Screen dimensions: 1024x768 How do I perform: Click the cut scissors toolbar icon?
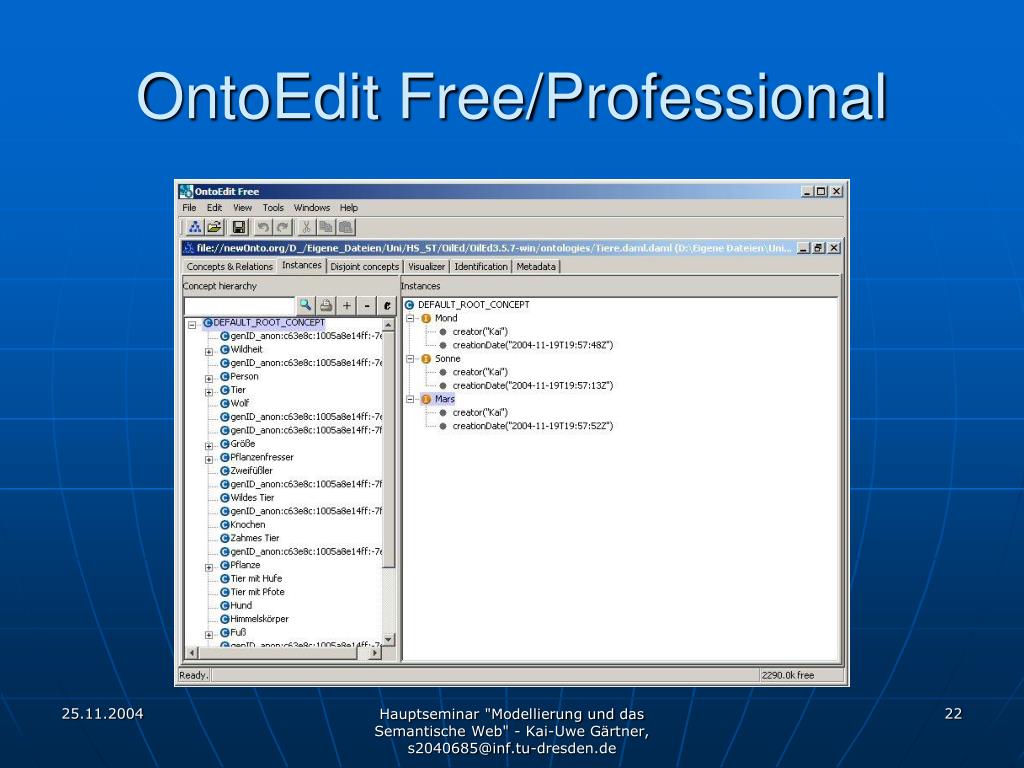[x=306, y=227]
